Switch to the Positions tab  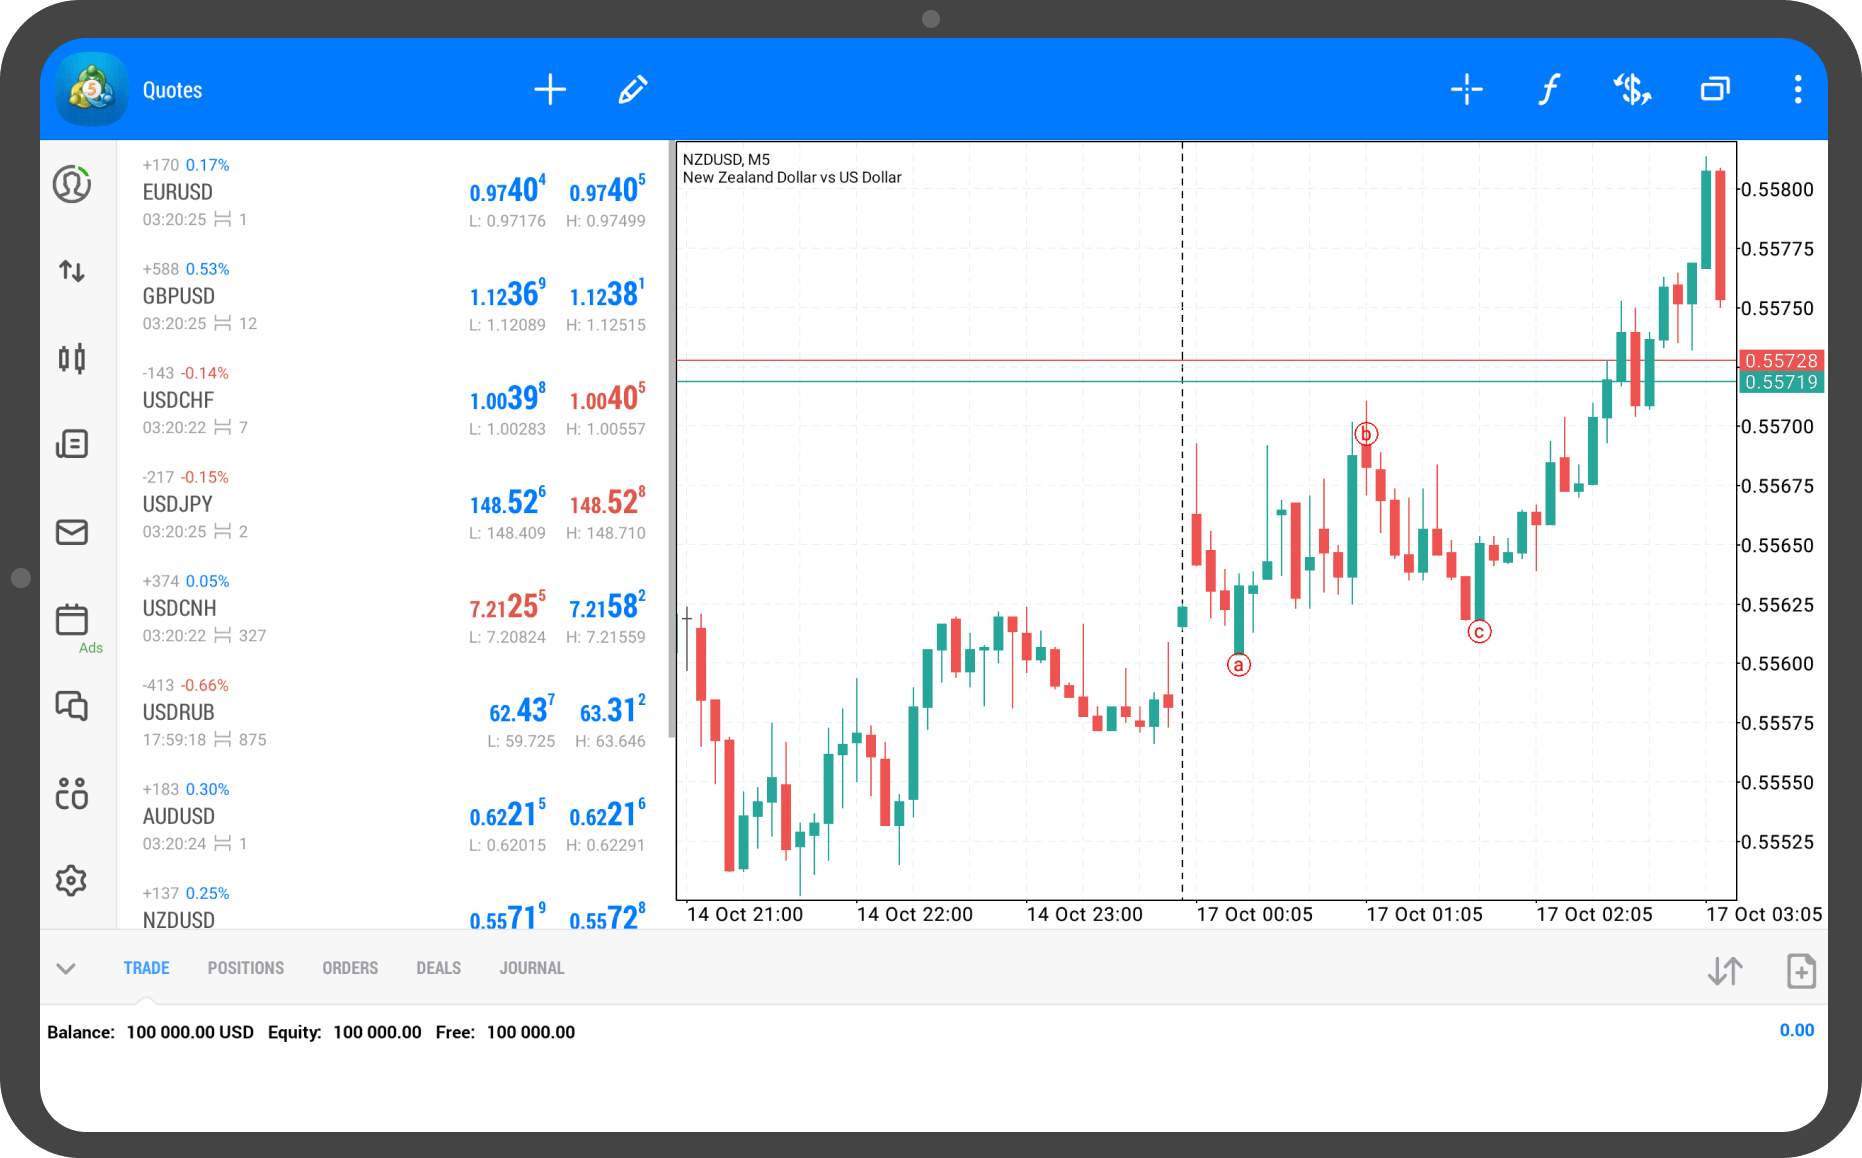pyautogui.click(x=245, y=968)
